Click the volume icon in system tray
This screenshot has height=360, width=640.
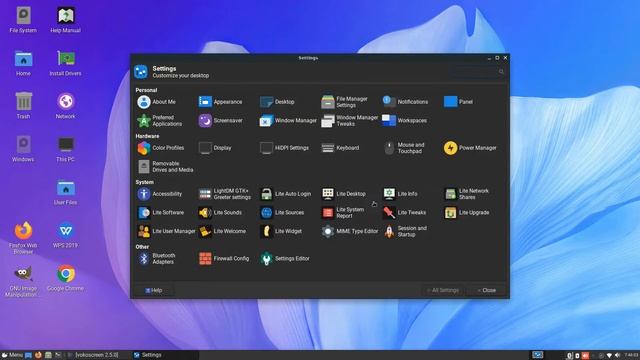tap(618, 356)
